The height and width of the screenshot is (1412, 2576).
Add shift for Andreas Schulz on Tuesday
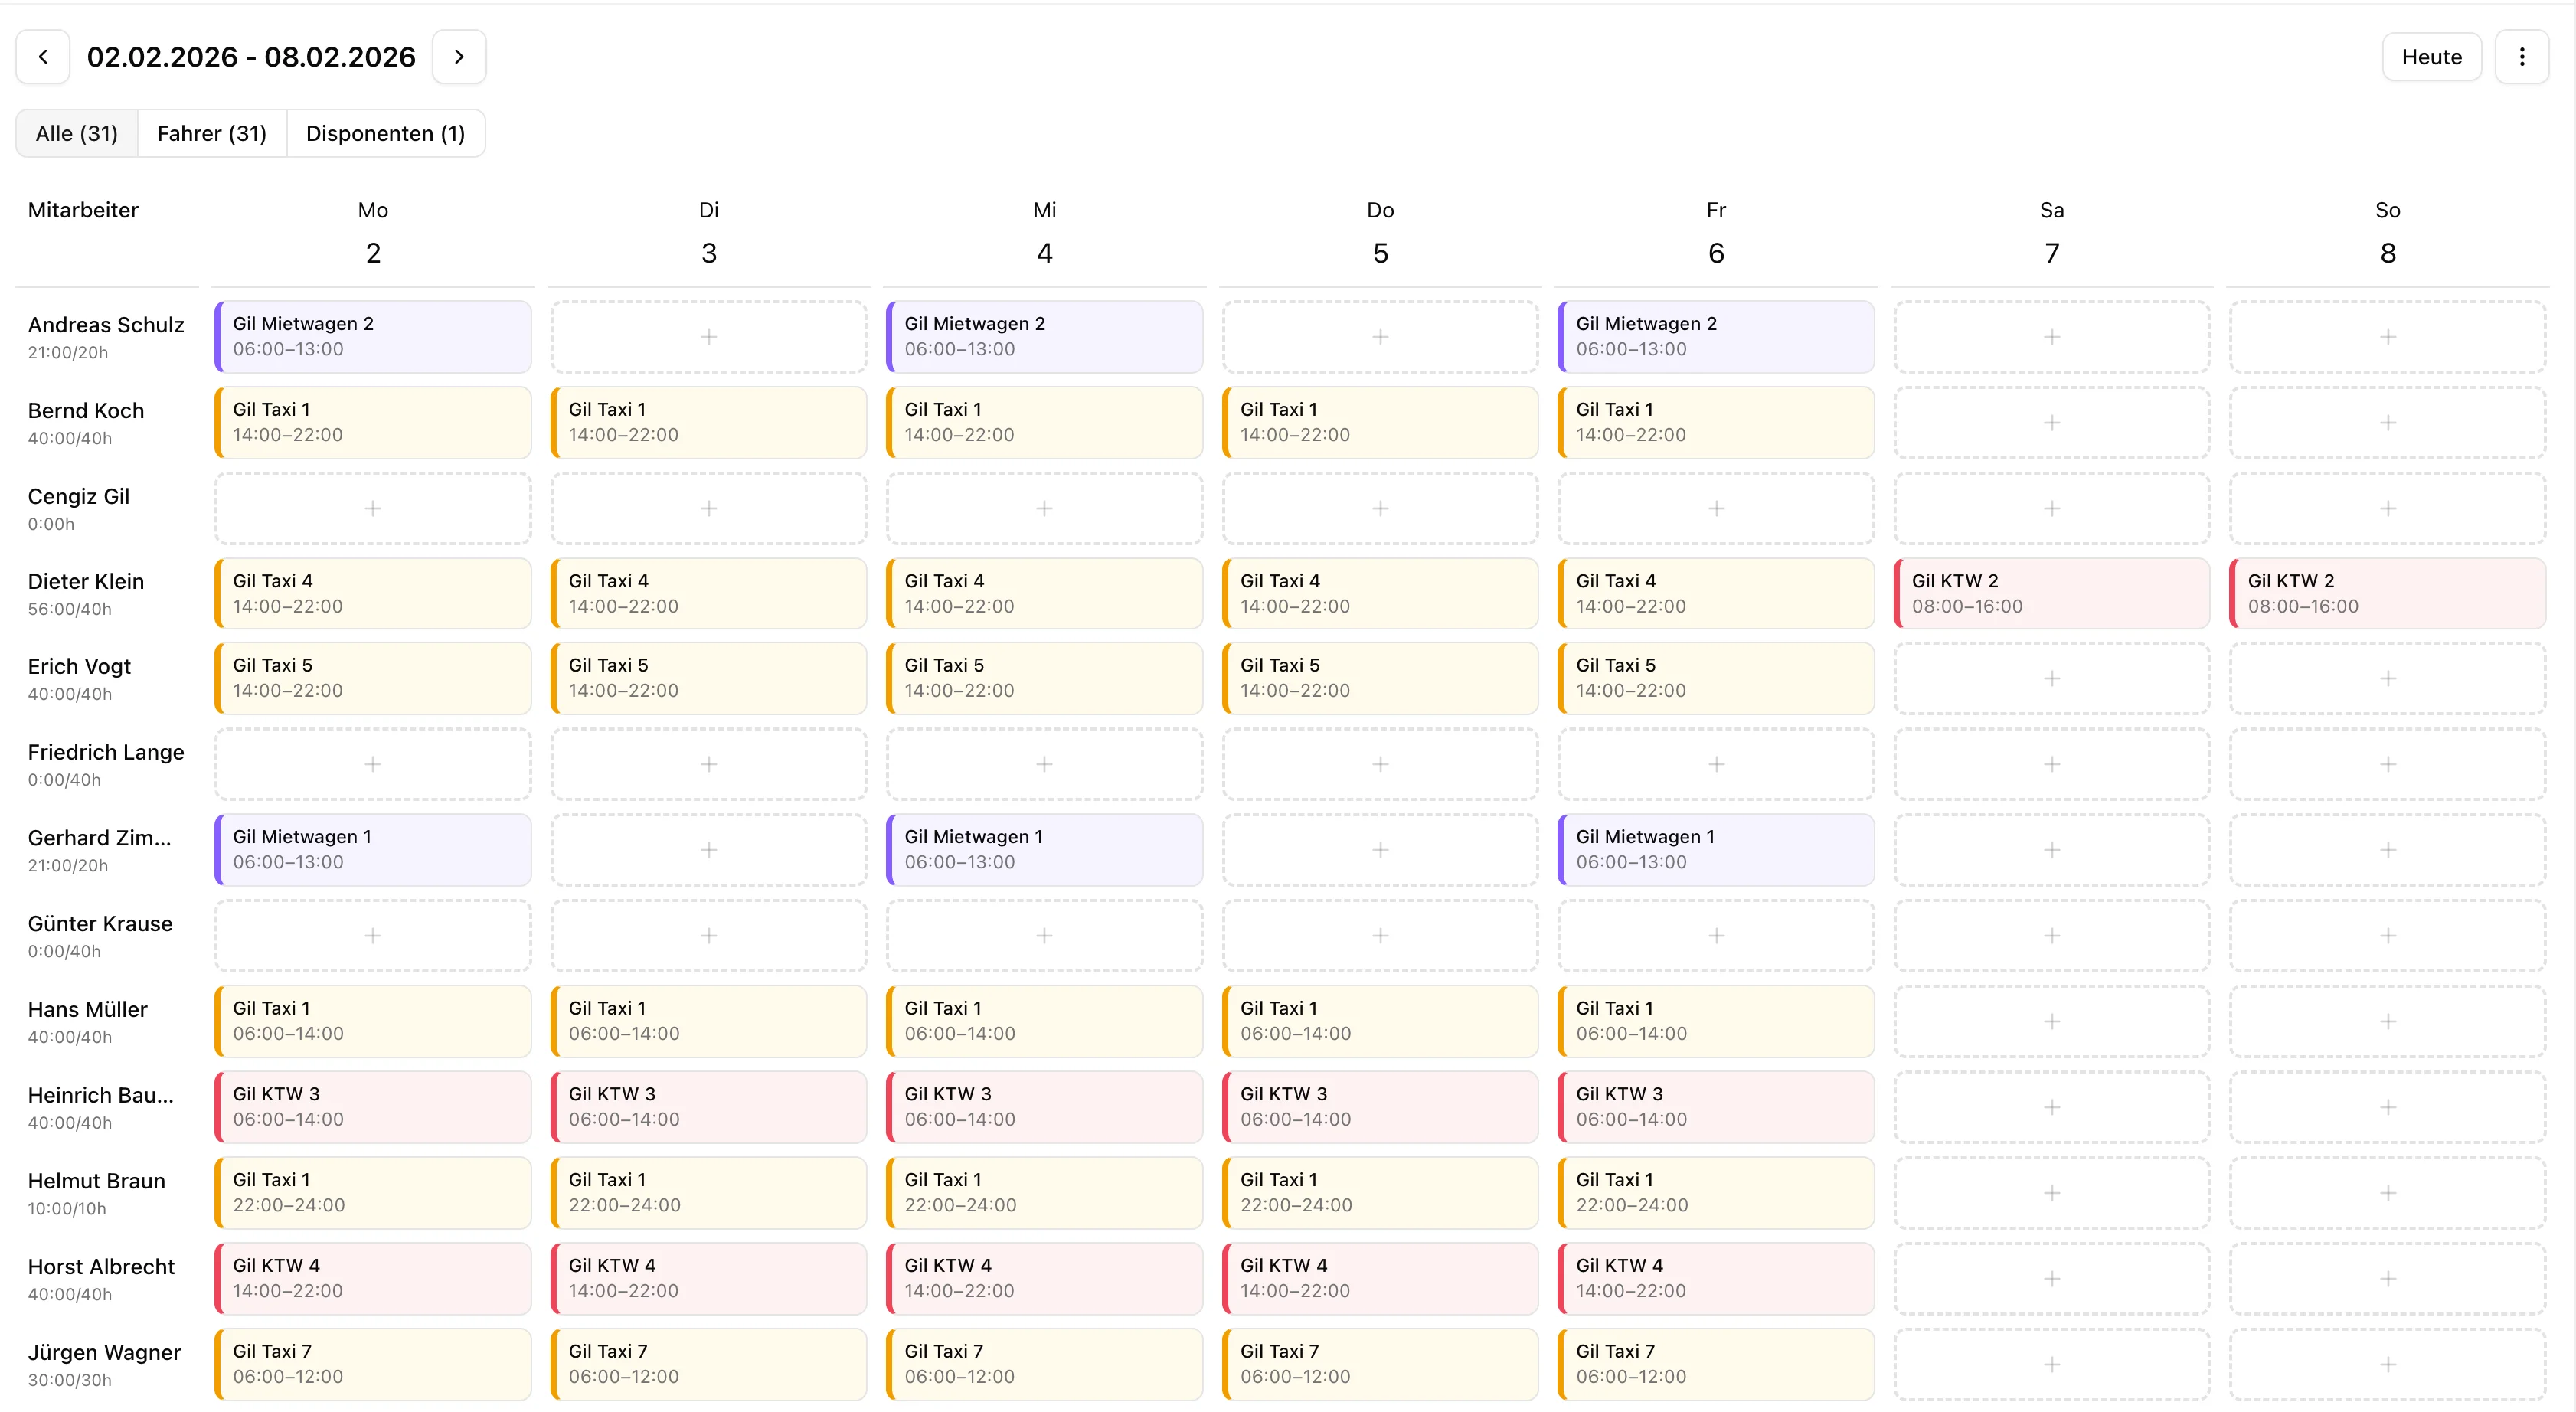pyautogui.click(x=708, y=337)
